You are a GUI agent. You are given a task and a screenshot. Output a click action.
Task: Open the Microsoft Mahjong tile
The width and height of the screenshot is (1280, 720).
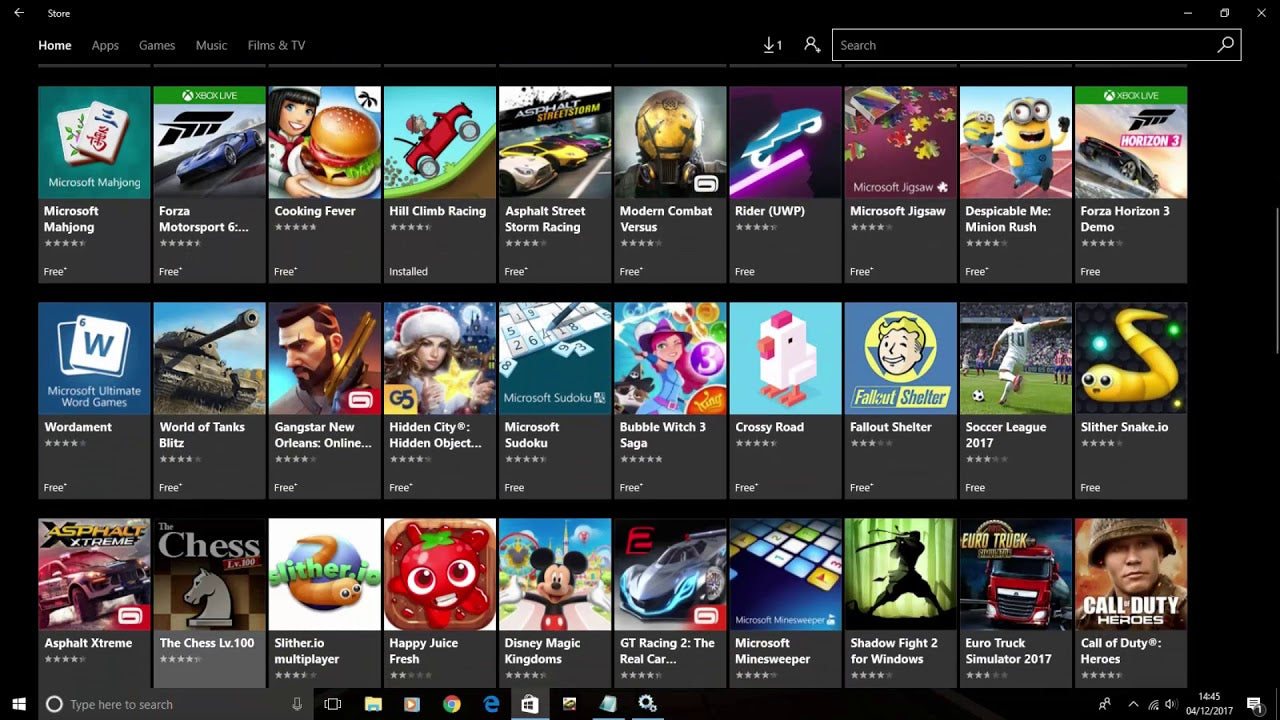pyautogui.click(x=94, y=180)
